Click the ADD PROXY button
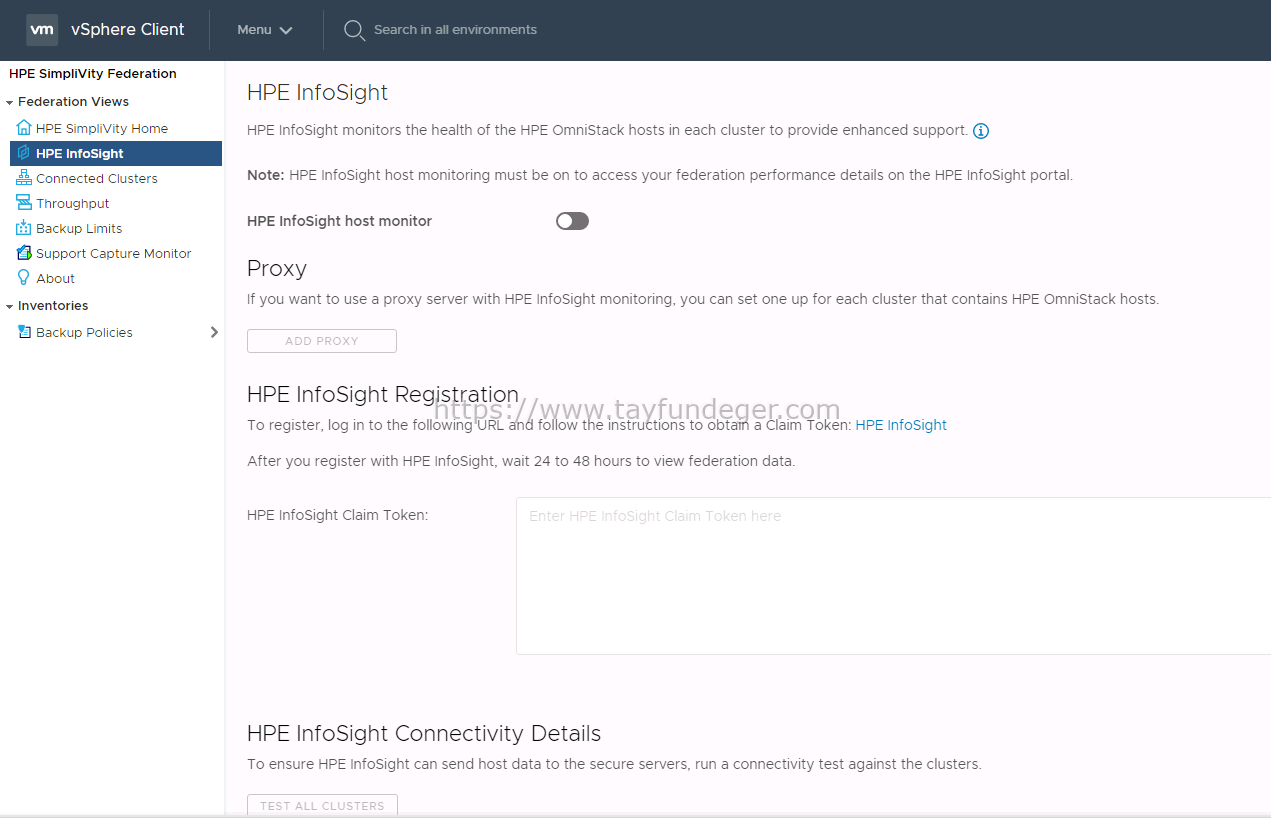This screenshot has height=819, width=1271. coord(322,341)
